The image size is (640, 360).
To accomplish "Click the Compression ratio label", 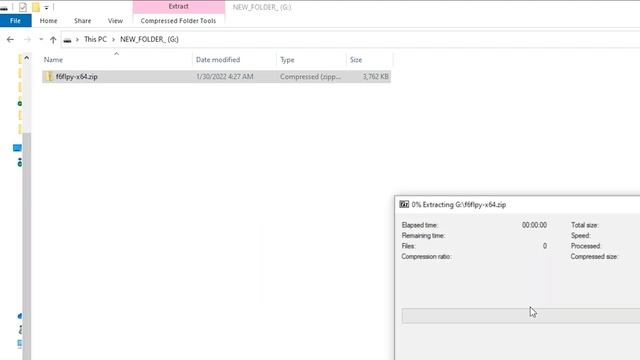I will pos(427,256).
